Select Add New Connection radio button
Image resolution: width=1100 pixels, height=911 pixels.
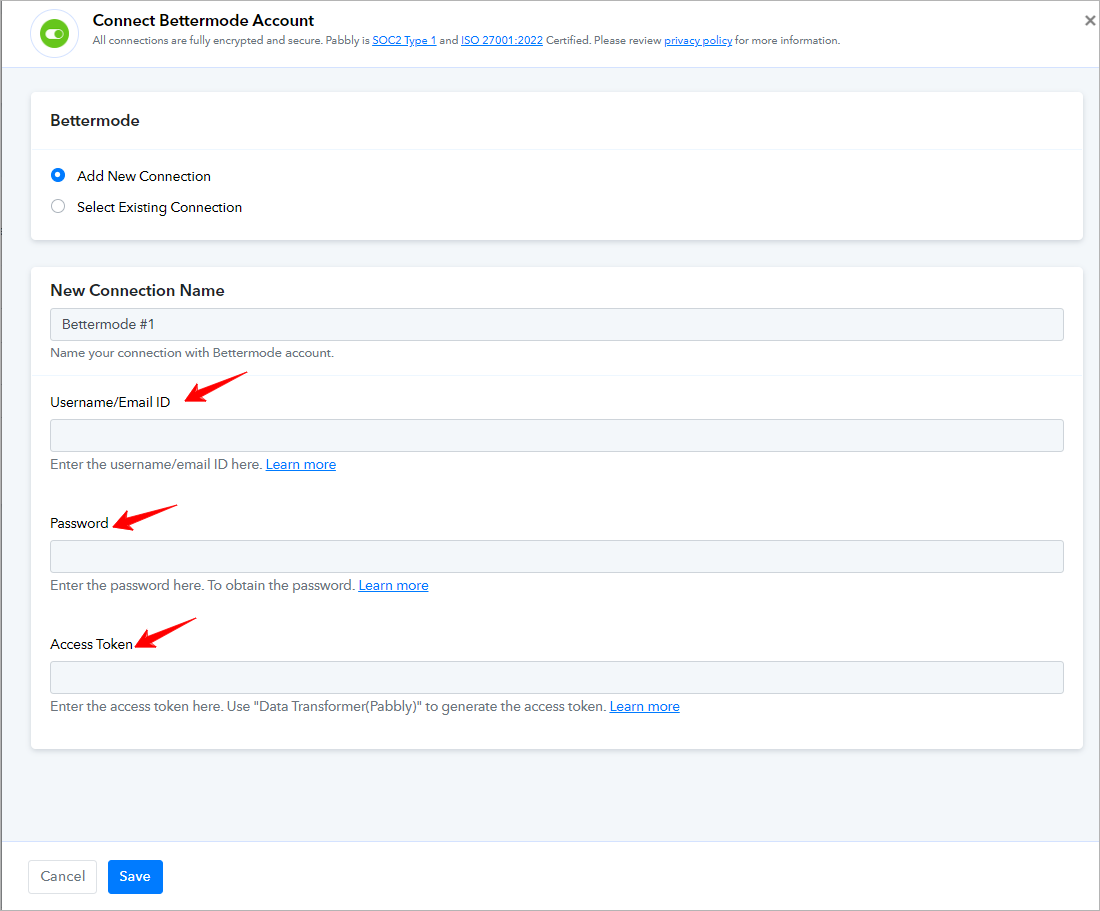[58, 175]
